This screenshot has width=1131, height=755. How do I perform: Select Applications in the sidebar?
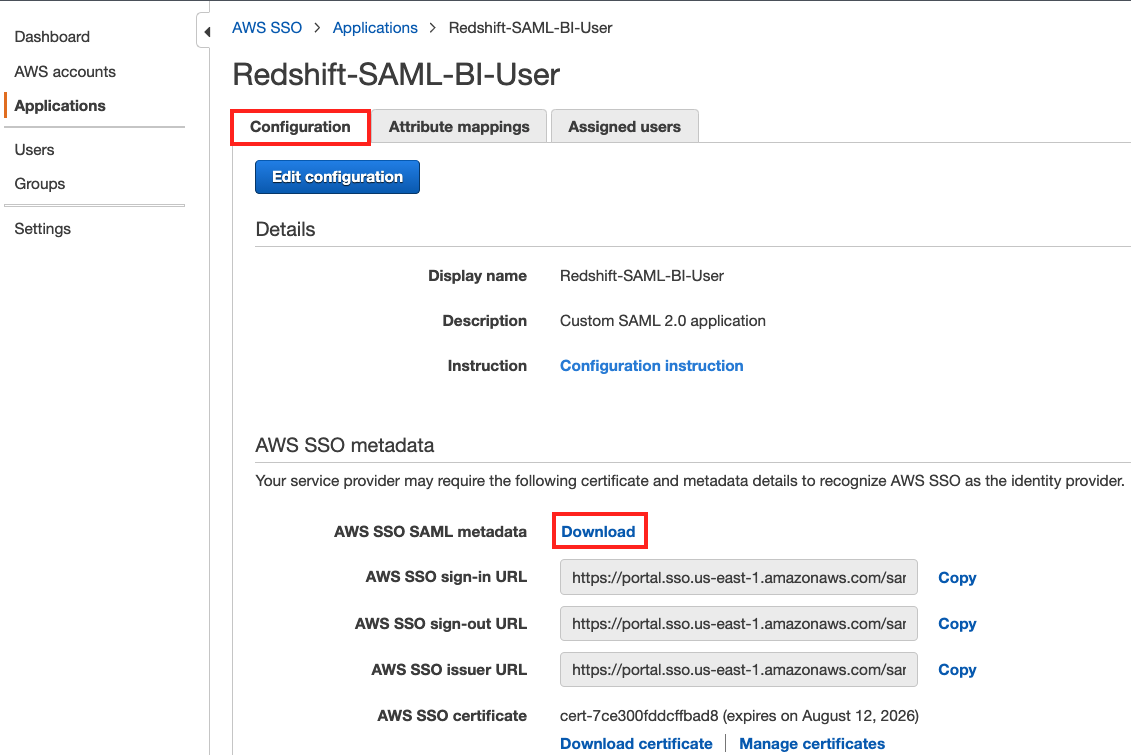click(60, 106)
